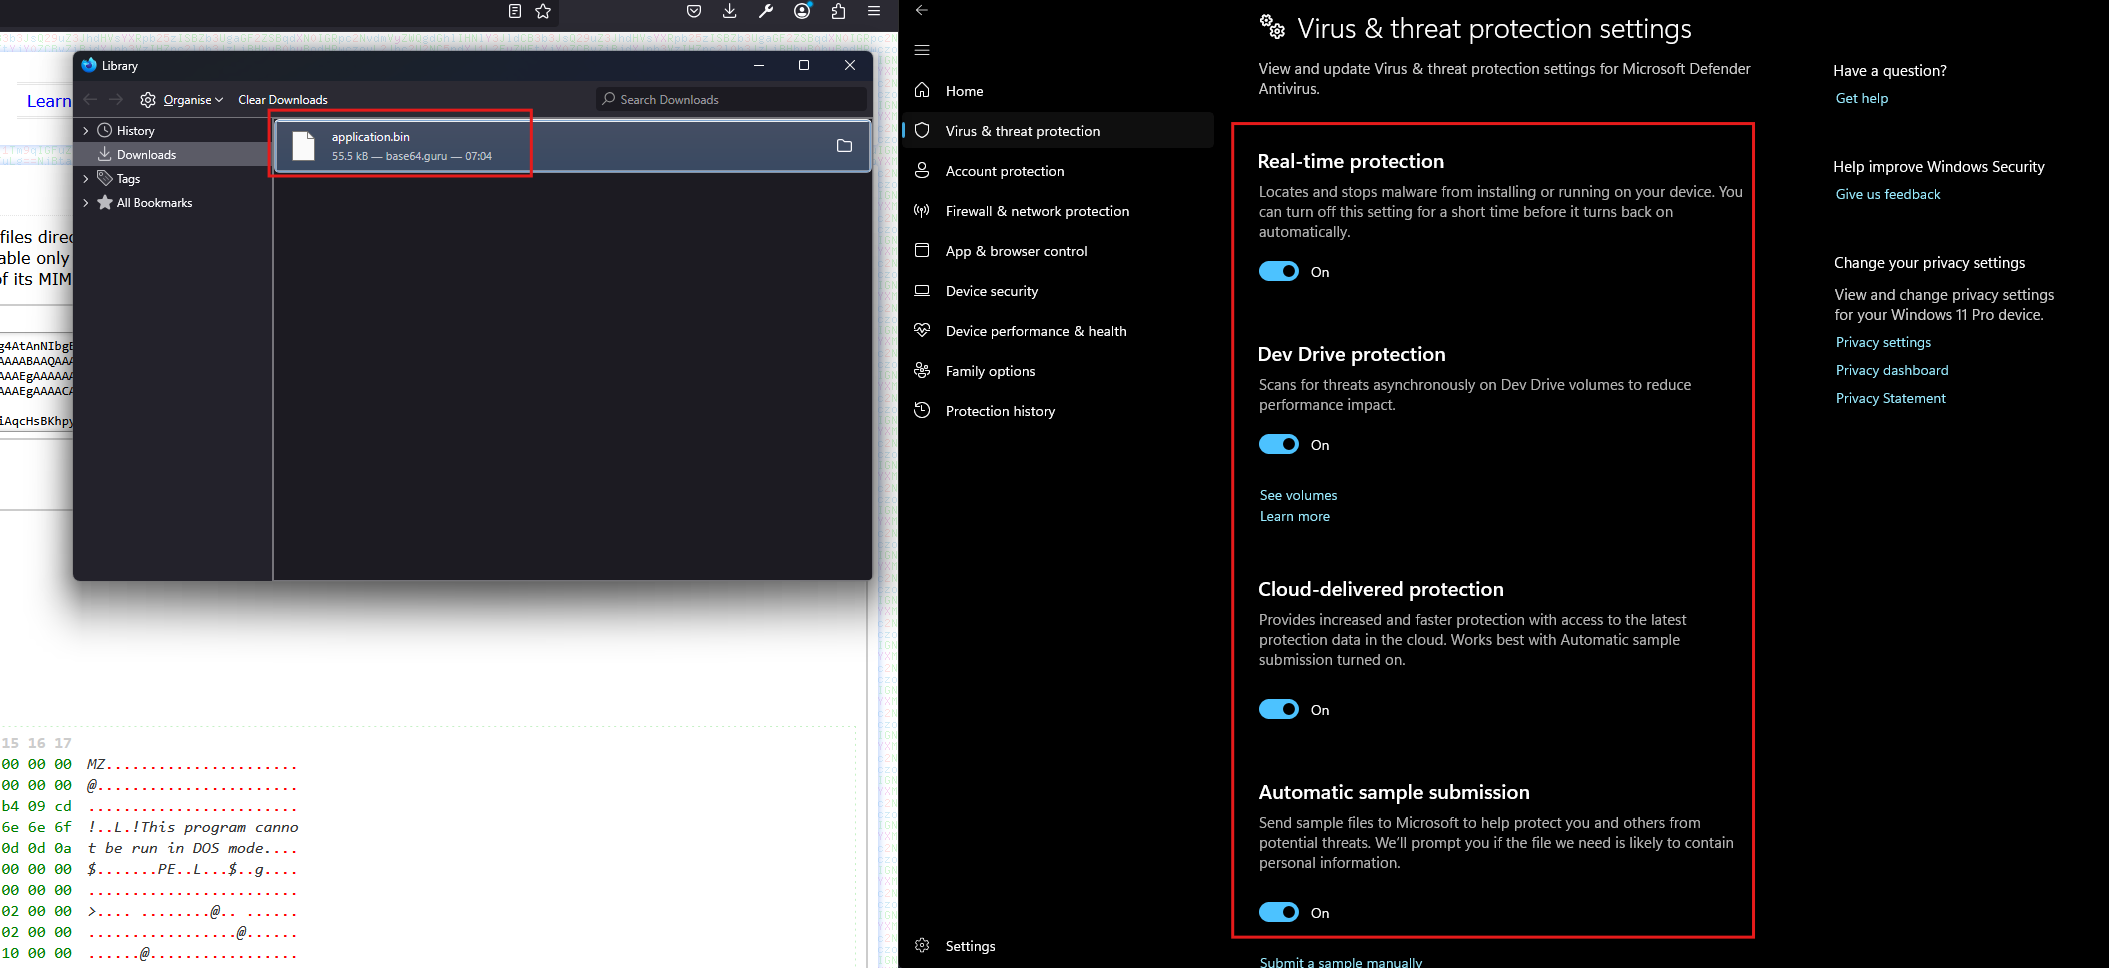Select the application.bin download entry
The width and height of the screenshot is (2109, 968).
tap(572, 146)
